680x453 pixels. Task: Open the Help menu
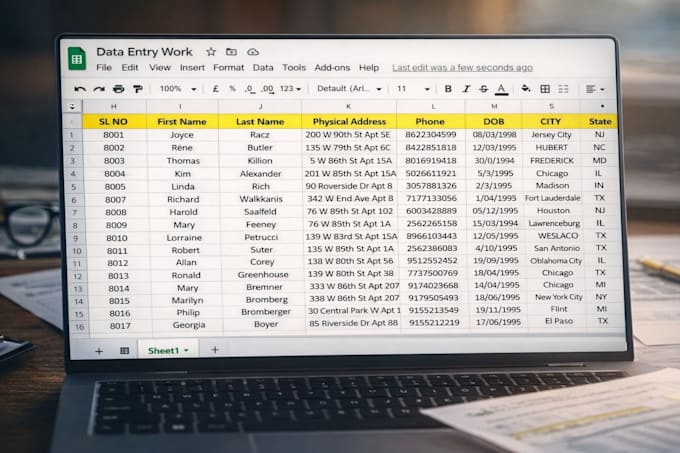point(369,68)
